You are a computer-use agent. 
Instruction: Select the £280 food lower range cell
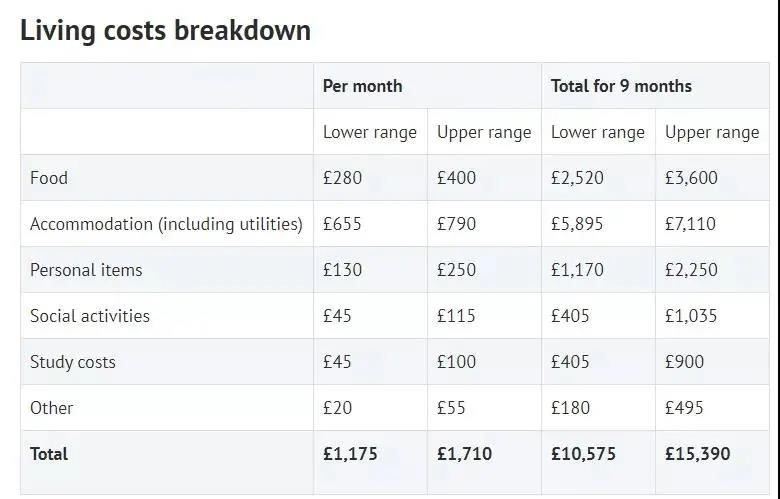pyautogui.click(x=342, y=178)
